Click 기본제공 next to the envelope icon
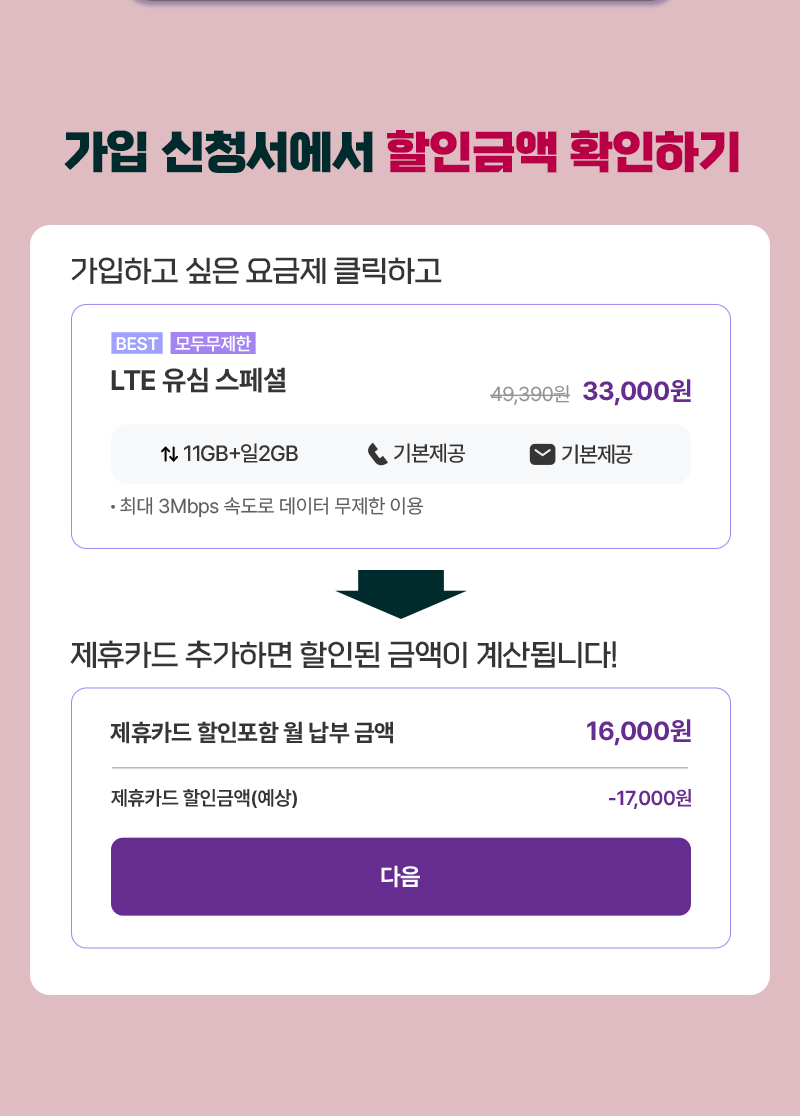 pos(596,454)
